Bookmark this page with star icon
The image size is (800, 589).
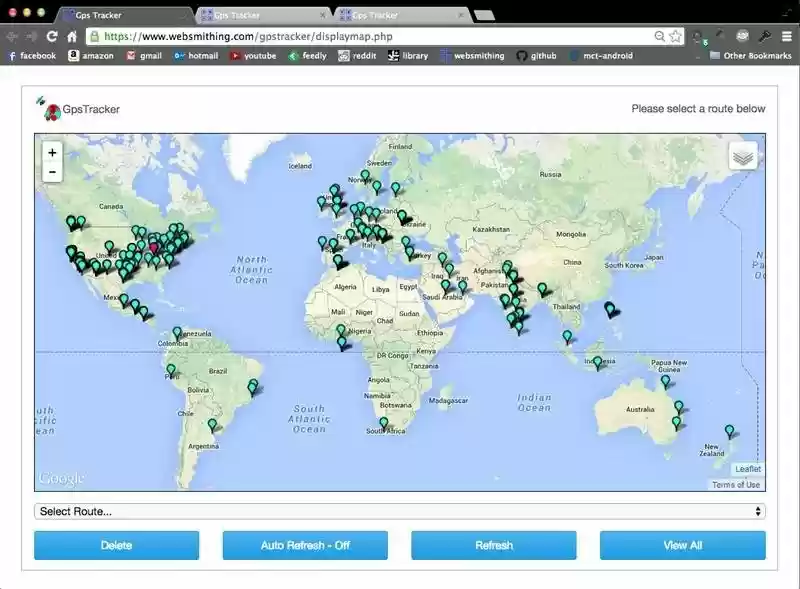pyautogui.click(x=676, y=36)
